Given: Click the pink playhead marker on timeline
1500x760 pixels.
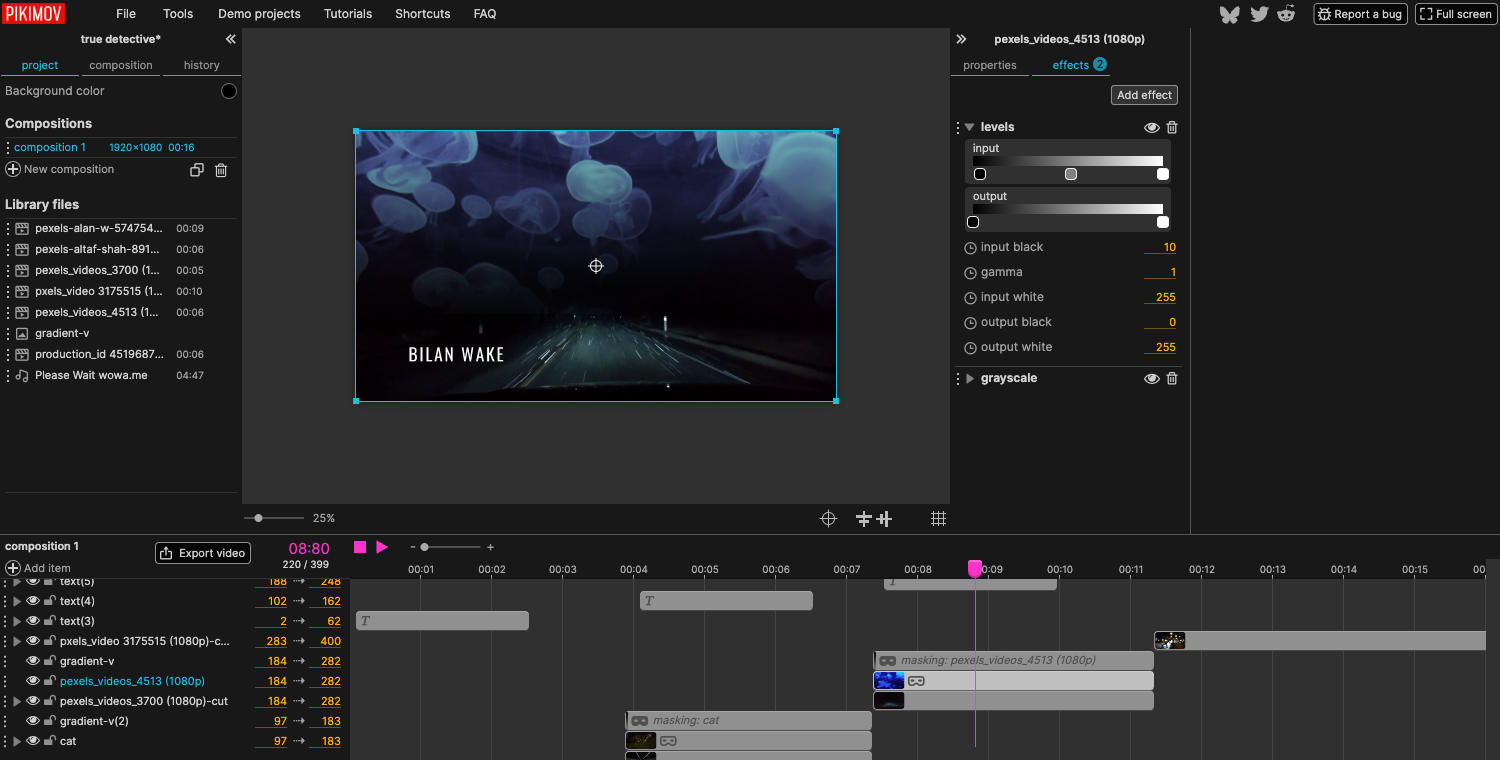Looking at the screenshot, I should [975, 568].
